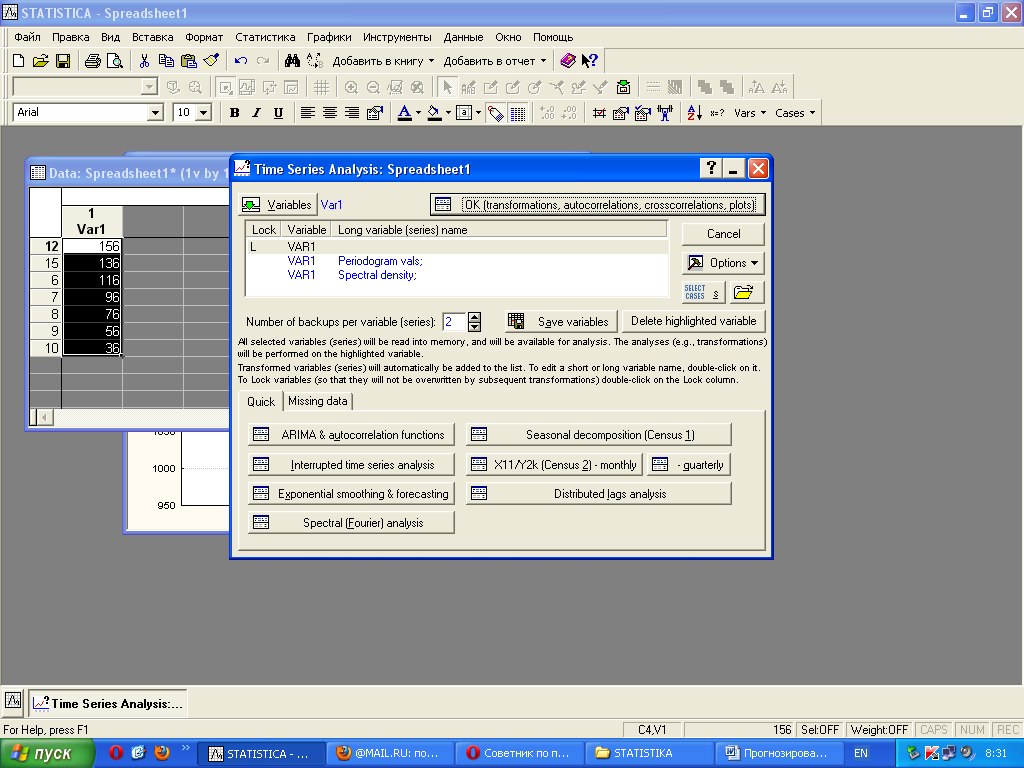Cut selection with the scissors icon
The width and height of the screenshot is (1024, 768).
tap(144, 61)
